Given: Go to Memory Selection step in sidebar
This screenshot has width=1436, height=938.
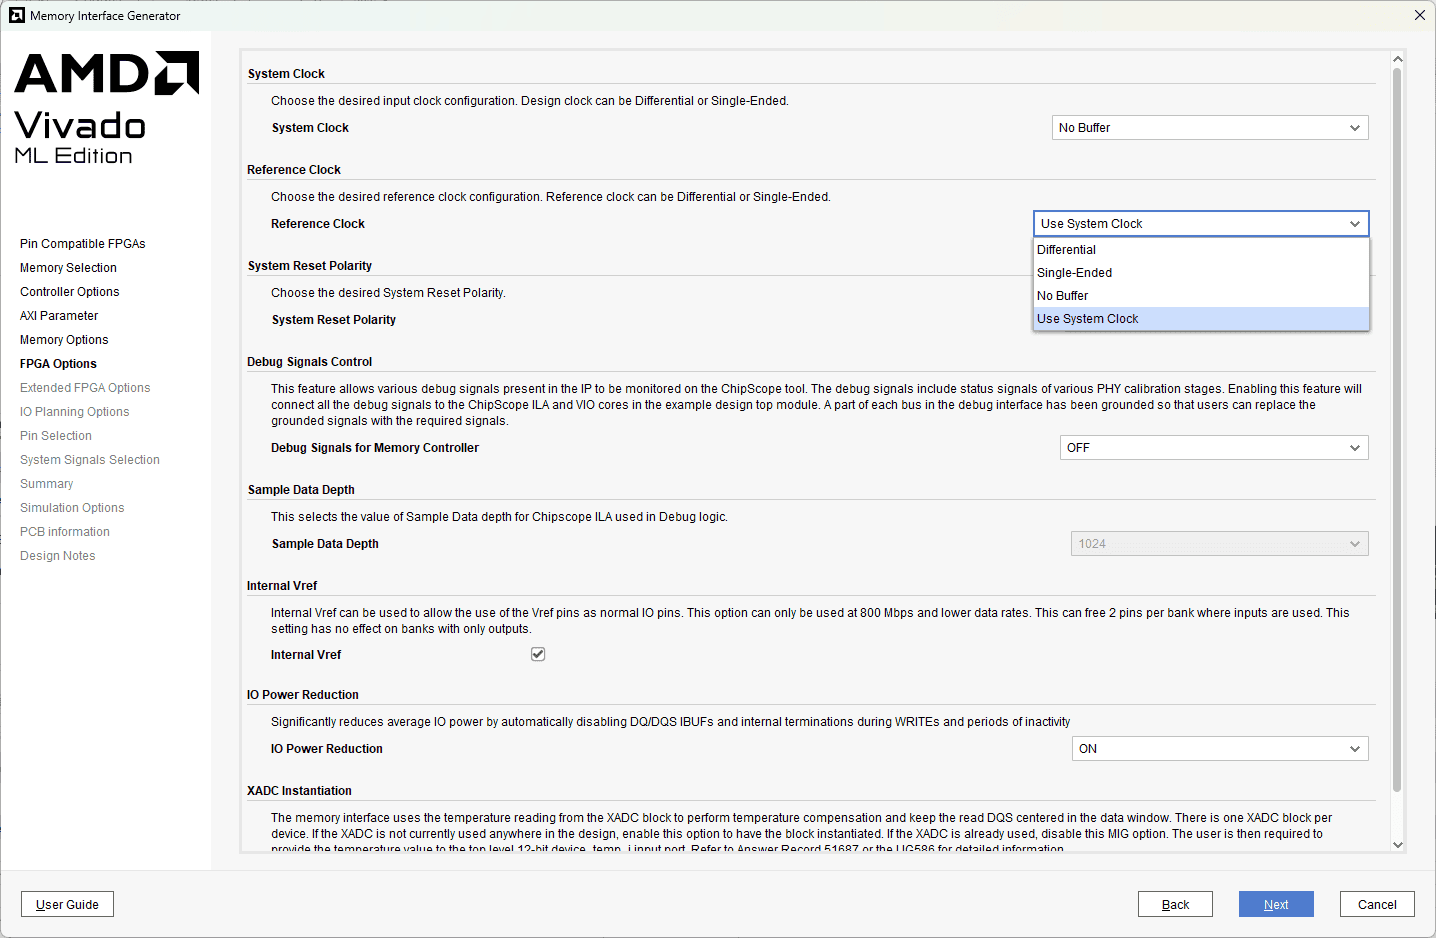Looking at the screenshot, I should point(68,268).
